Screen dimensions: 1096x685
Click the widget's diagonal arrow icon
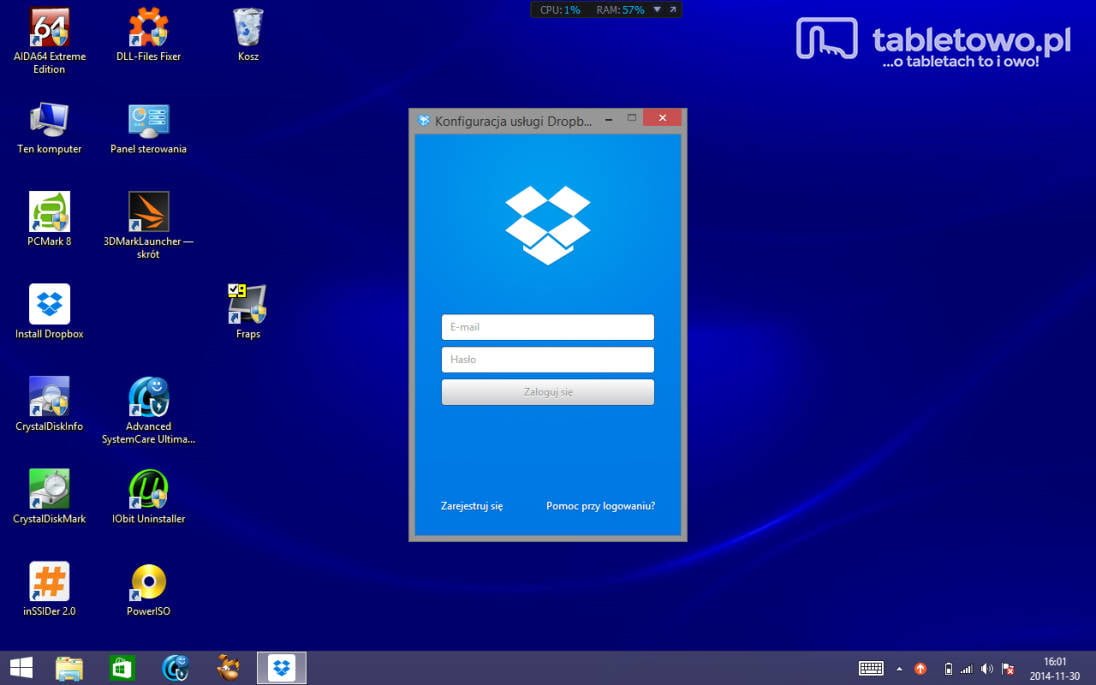pos(672,10)
